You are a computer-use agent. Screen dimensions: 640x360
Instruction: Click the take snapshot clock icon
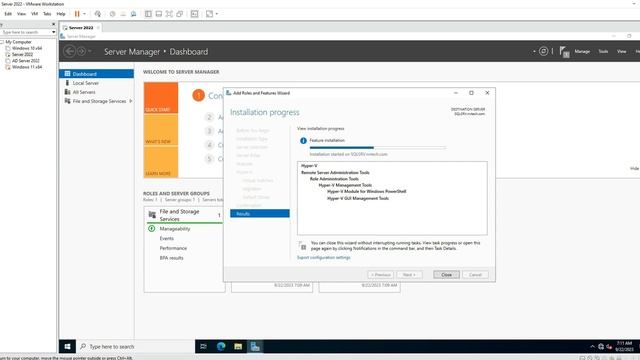pyautogui.click(x=112, y=14)
